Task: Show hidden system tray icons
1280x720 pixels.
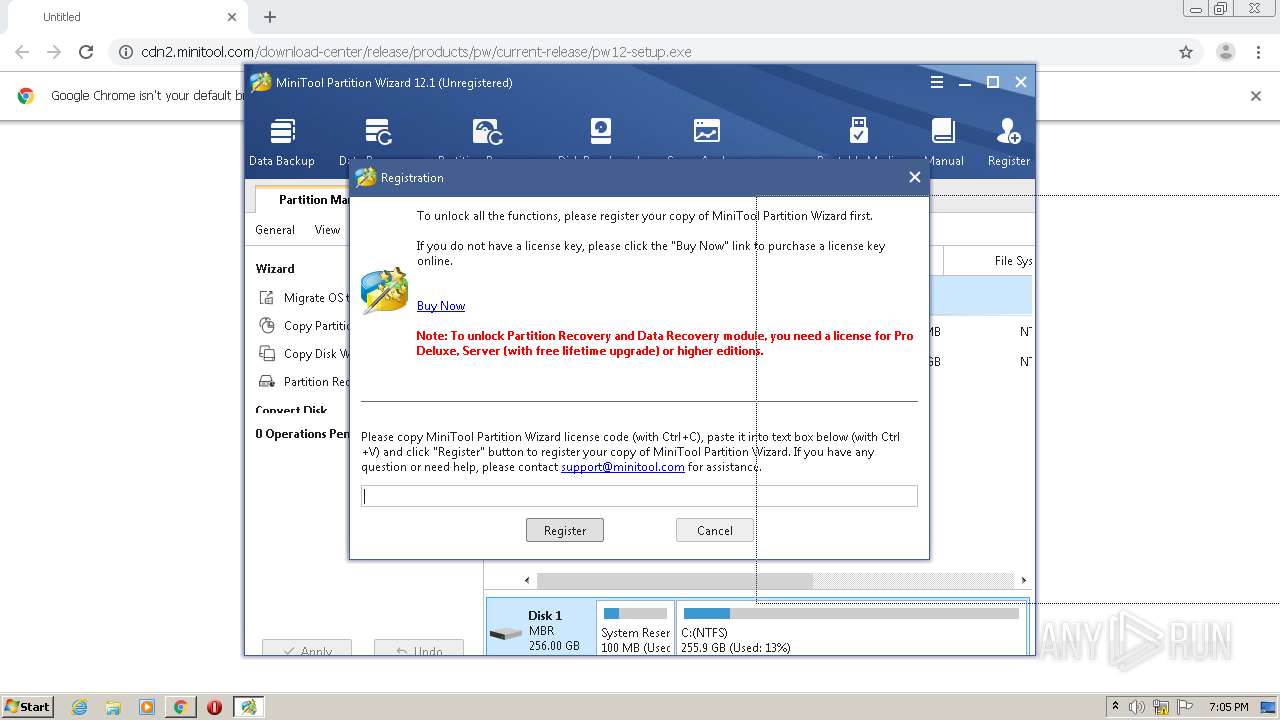Action: click(x=1115, y=707)
